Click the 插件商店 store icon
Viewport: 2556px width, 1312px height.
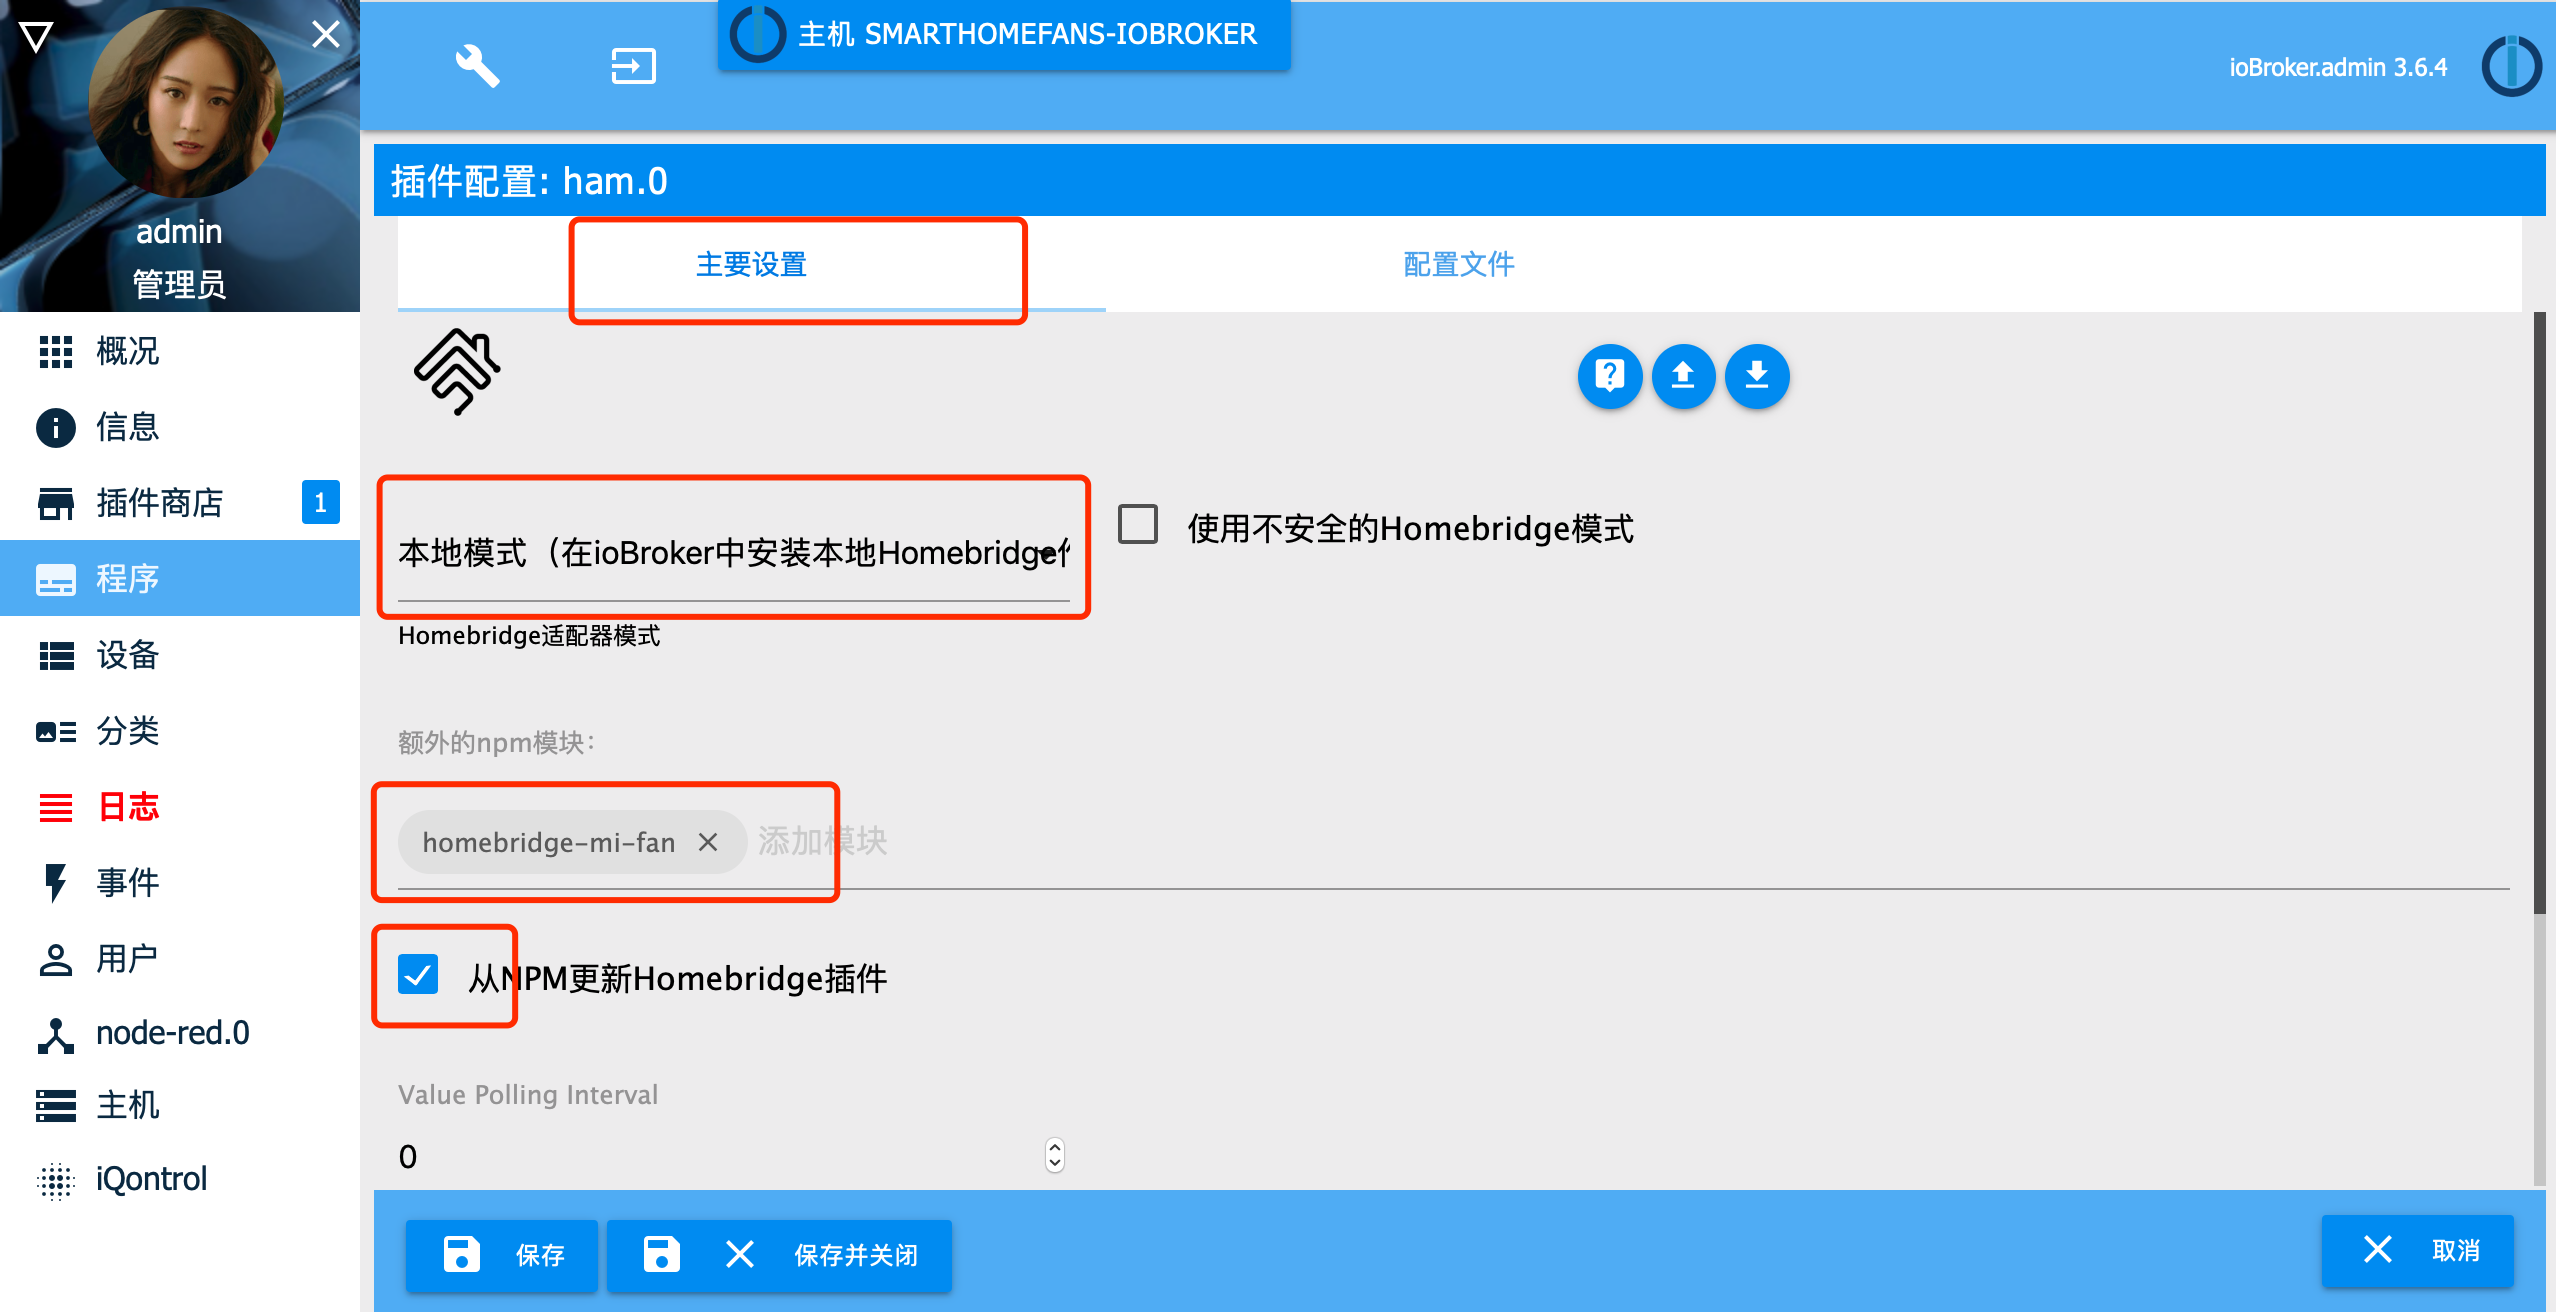click(56, 504)
